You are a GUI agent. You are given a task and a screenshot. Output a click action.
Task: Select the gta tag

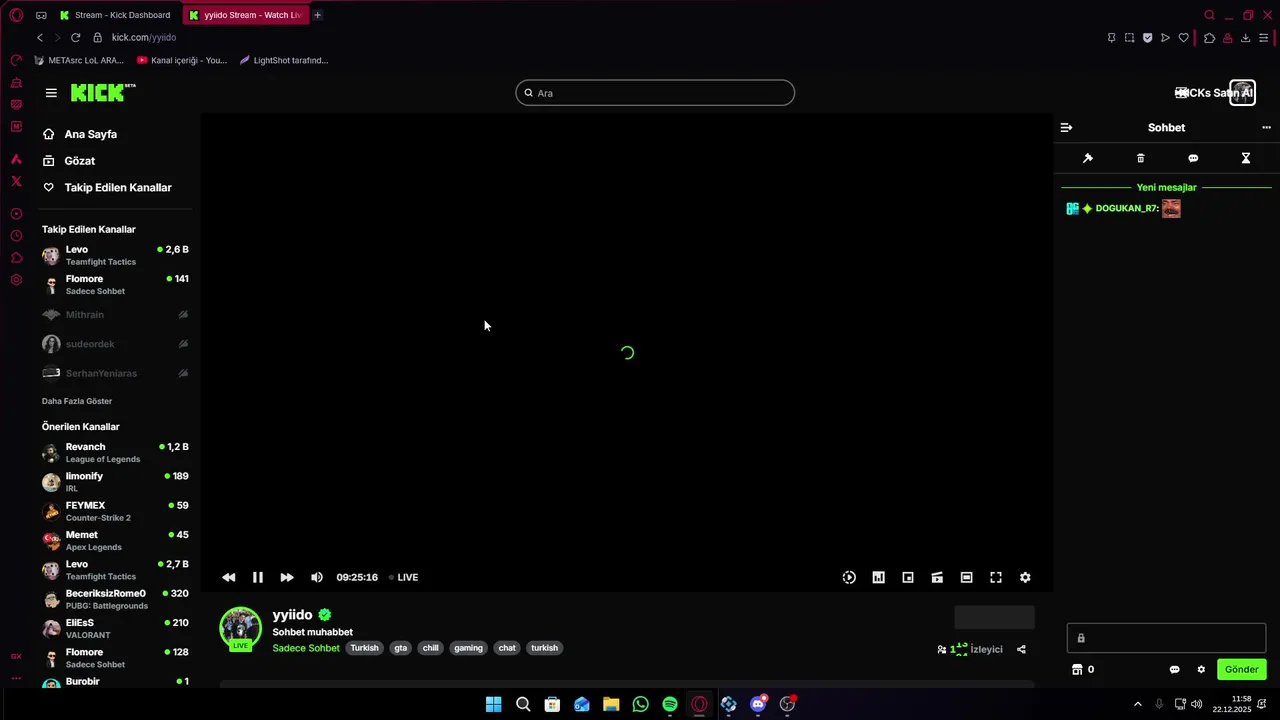click(x=400, y=648)
